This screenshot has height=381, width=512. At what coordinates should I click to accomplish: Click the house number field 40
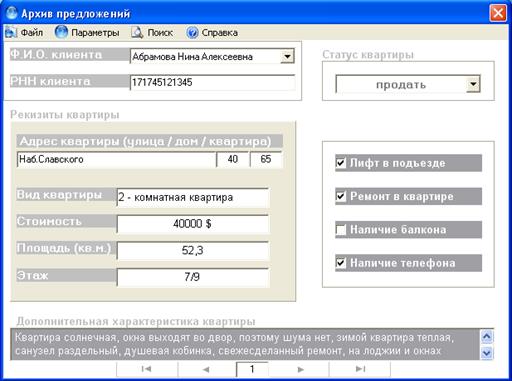click(233, 159)
